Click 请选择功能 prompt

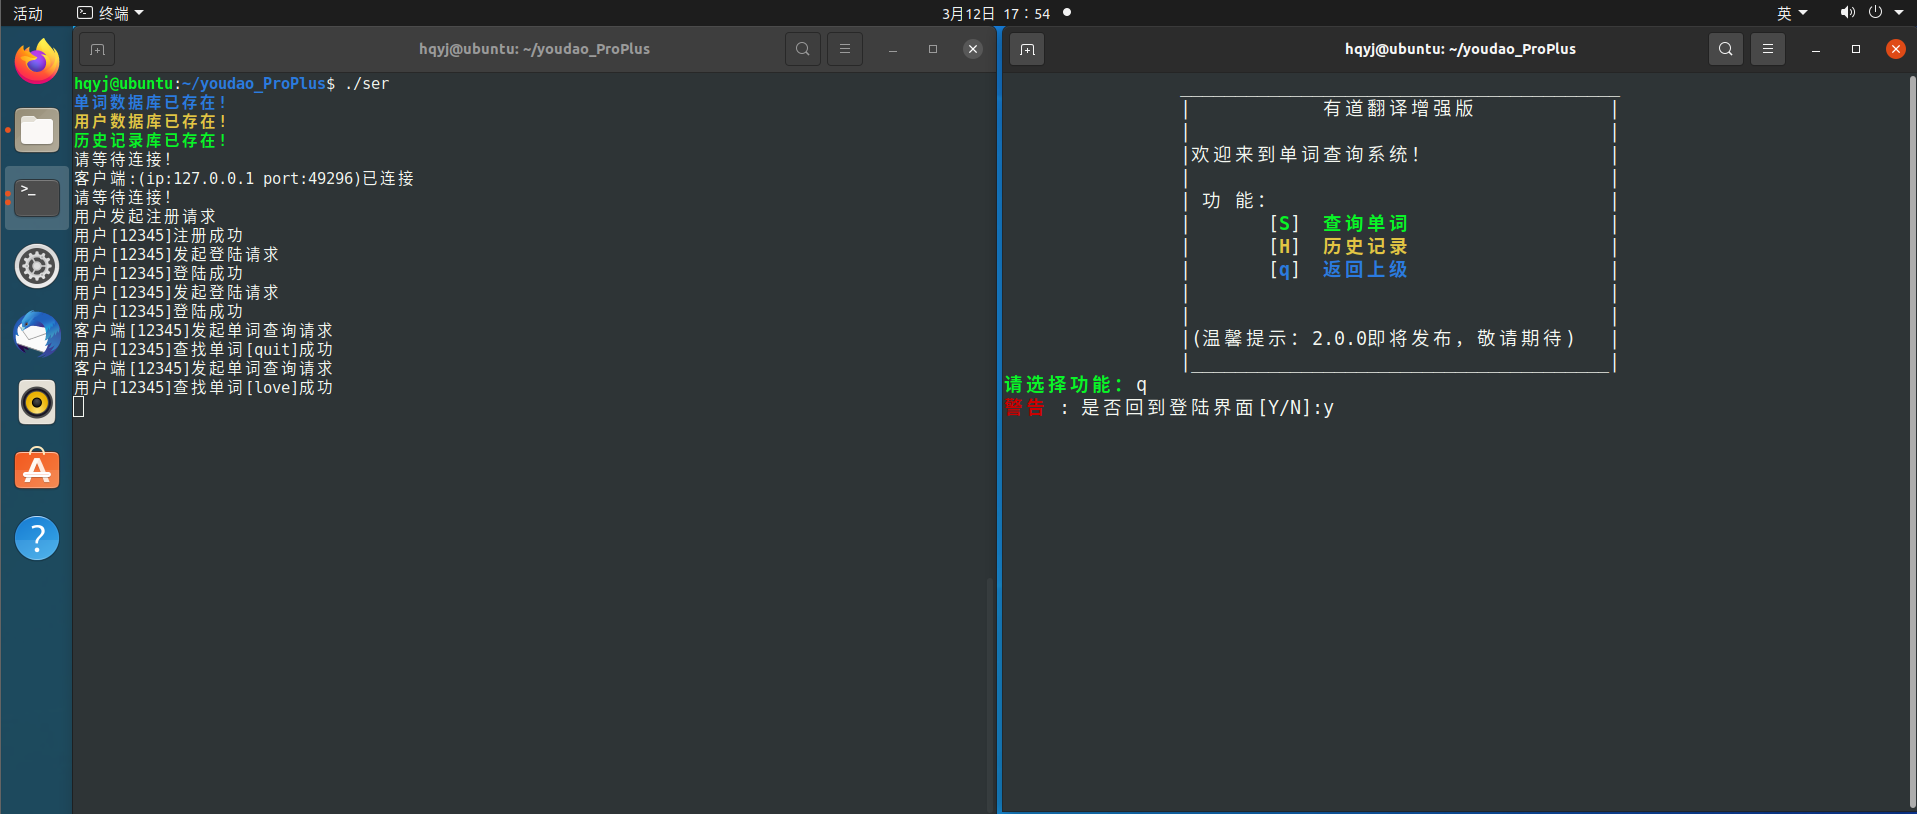(1064, 384)
